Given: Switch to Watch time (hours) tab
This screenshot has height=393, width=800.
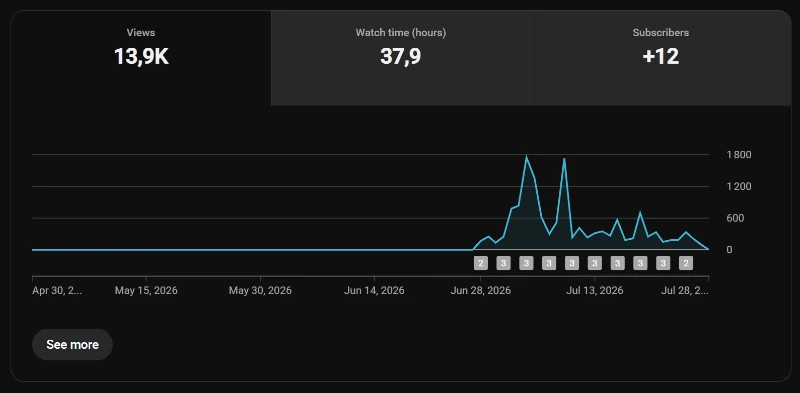Looking at the screenshot, I should tap(401, 58).
